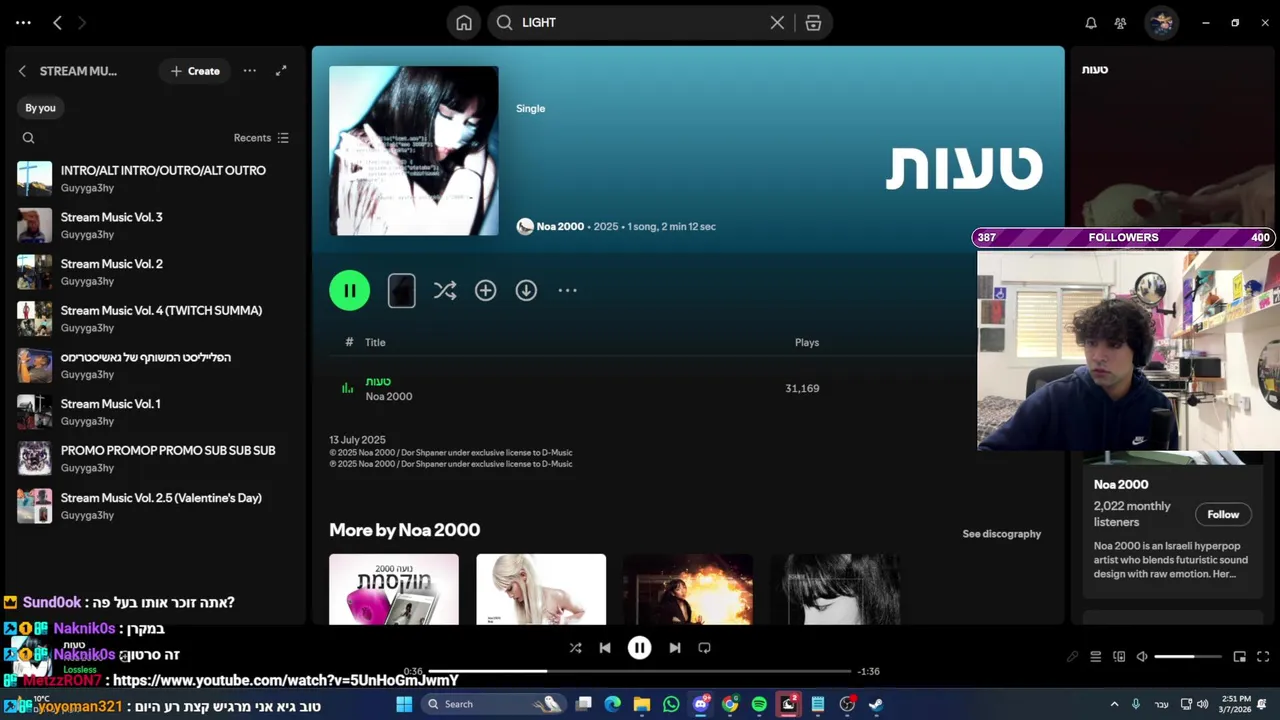Show hidden system tray icons
Viewport: 1280px width, 720px height.
tap(1114, 704)
